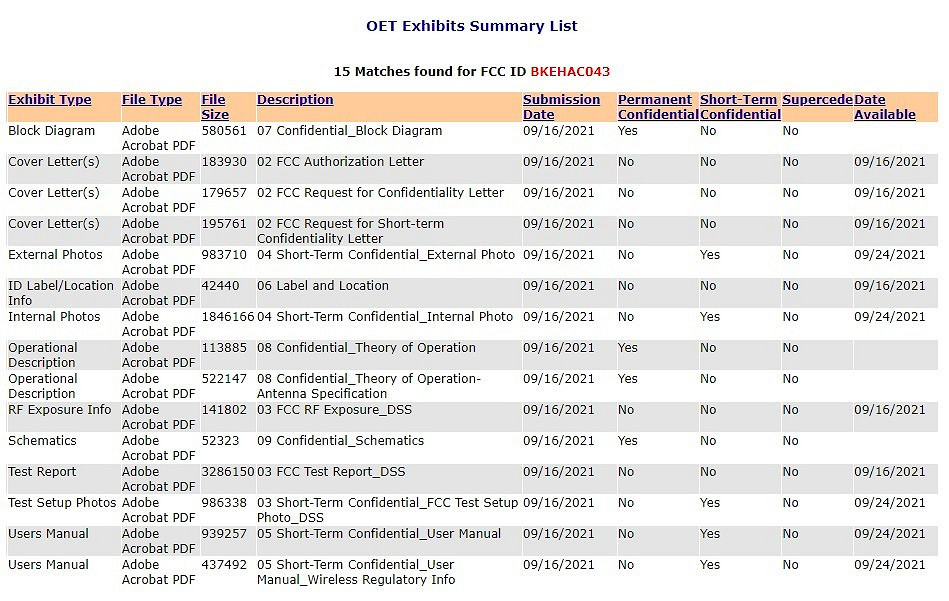
Task: Click 08 Confidential_Theory of Operation description
Action: 366,348
